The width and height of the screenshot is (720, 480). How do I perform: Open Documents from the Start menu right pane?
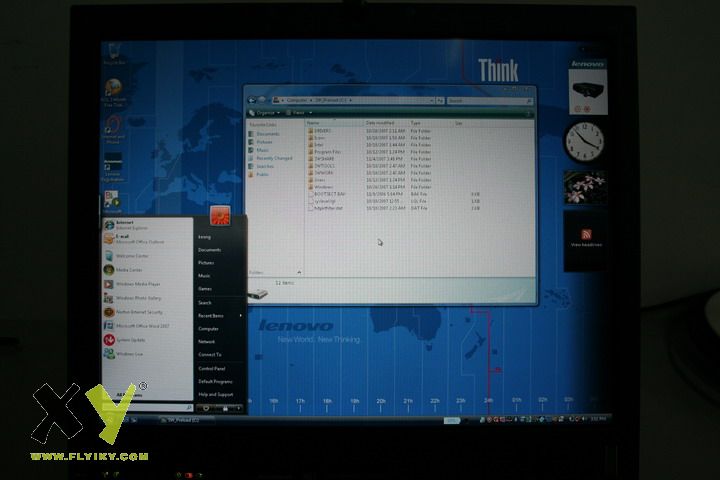pos(210,250)
